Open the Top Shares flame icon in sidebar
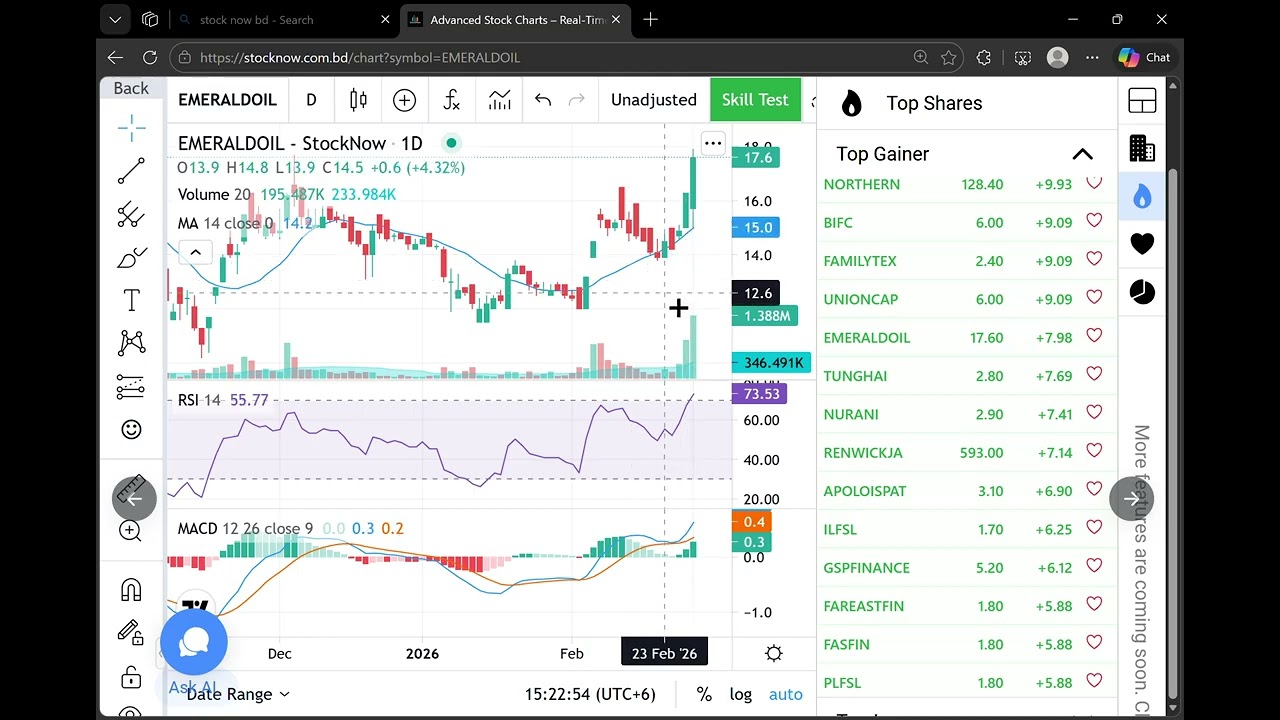This screenshot has width=1280, height=720. tap(1142, 196)
